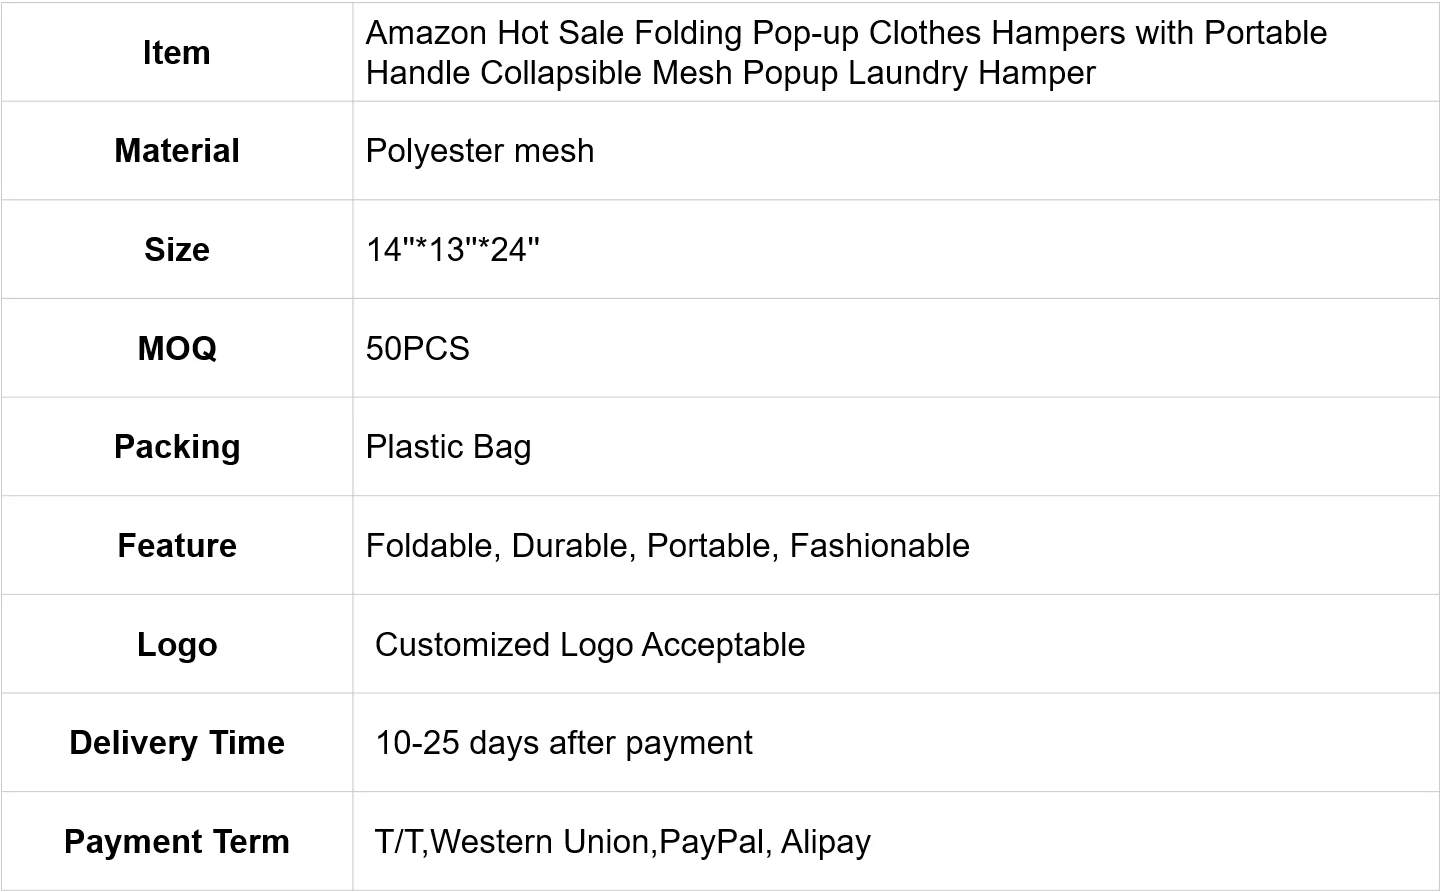Click the Size row label

pyautogui.click(x=176, y=249)
